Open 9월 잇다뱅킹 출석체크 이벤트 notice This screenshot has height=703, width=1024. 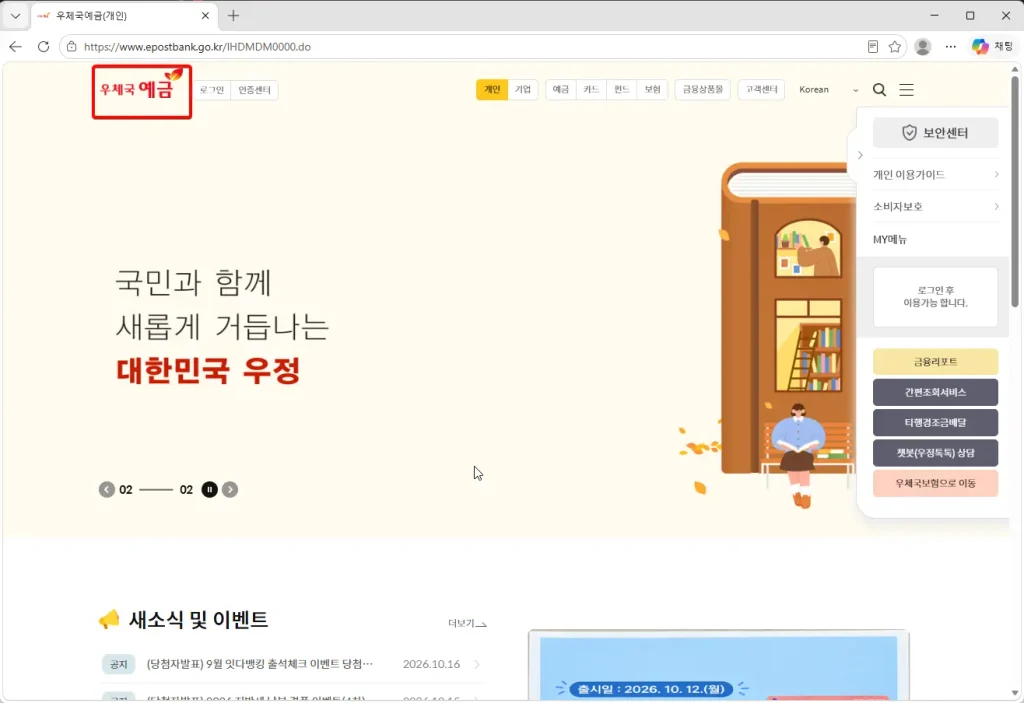pos(260,664)
